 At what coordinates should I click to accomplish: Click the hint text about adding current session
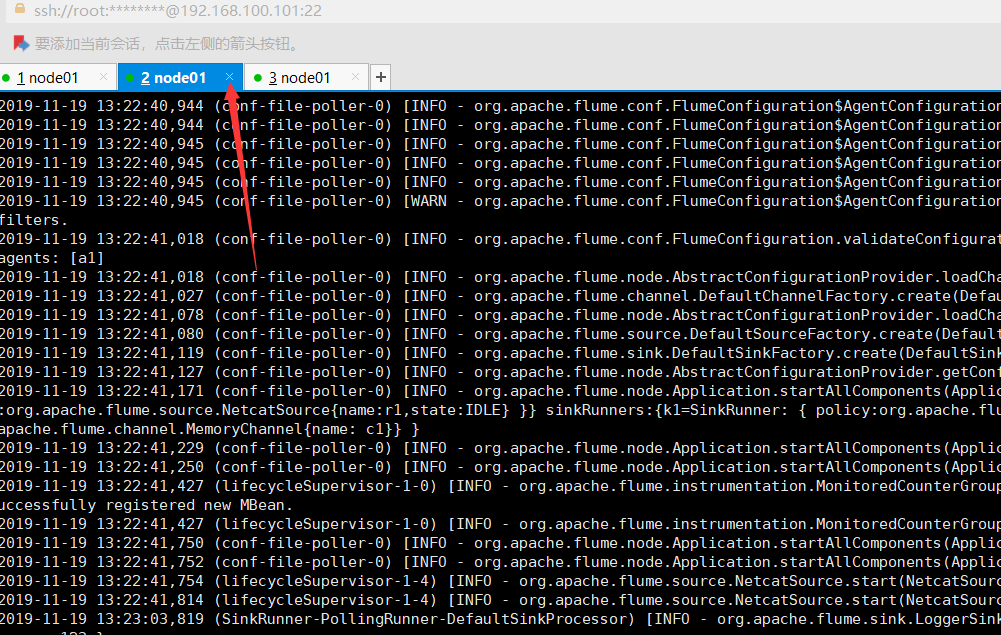(167, 43)
